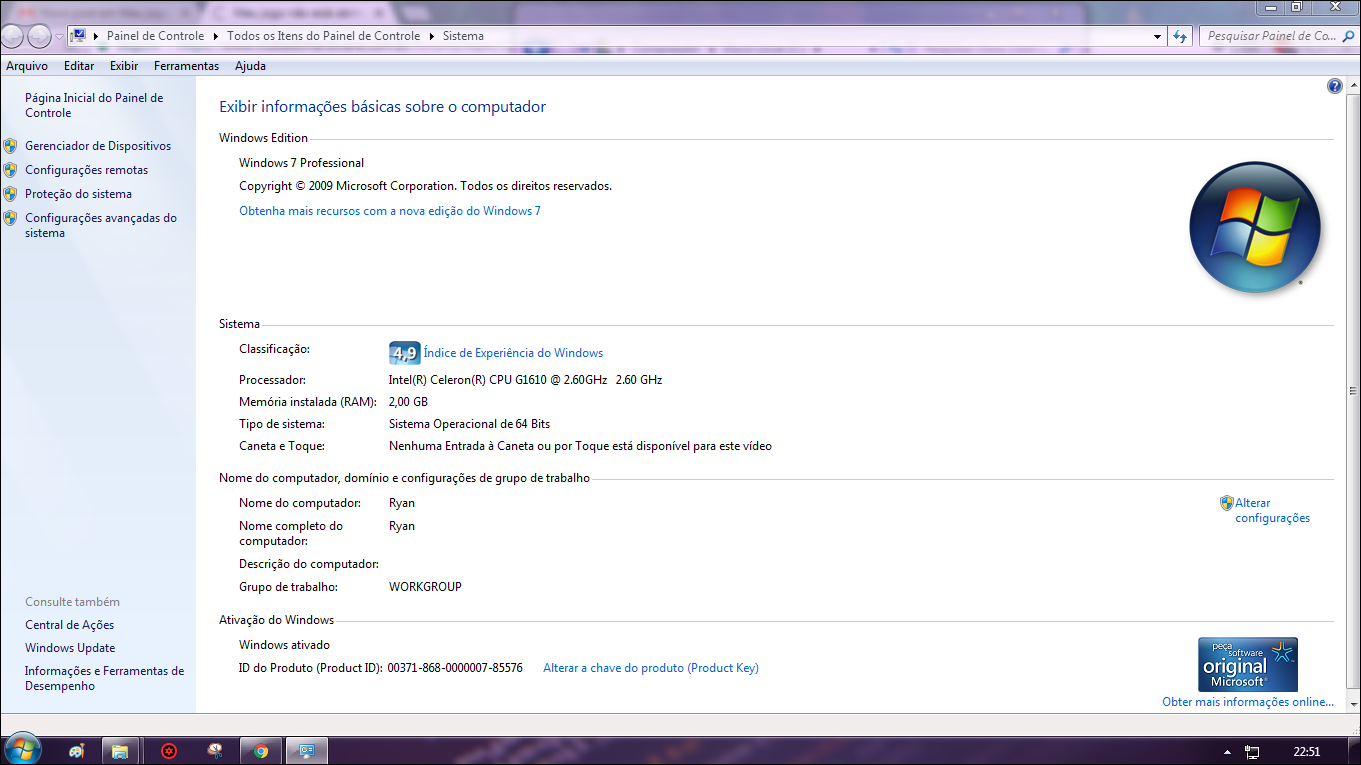Image resolution: width=1361 pixels, height=765 pixels.
Task: Click Obtenha mais recursos com nova edição link
Action: click(390, 211)
